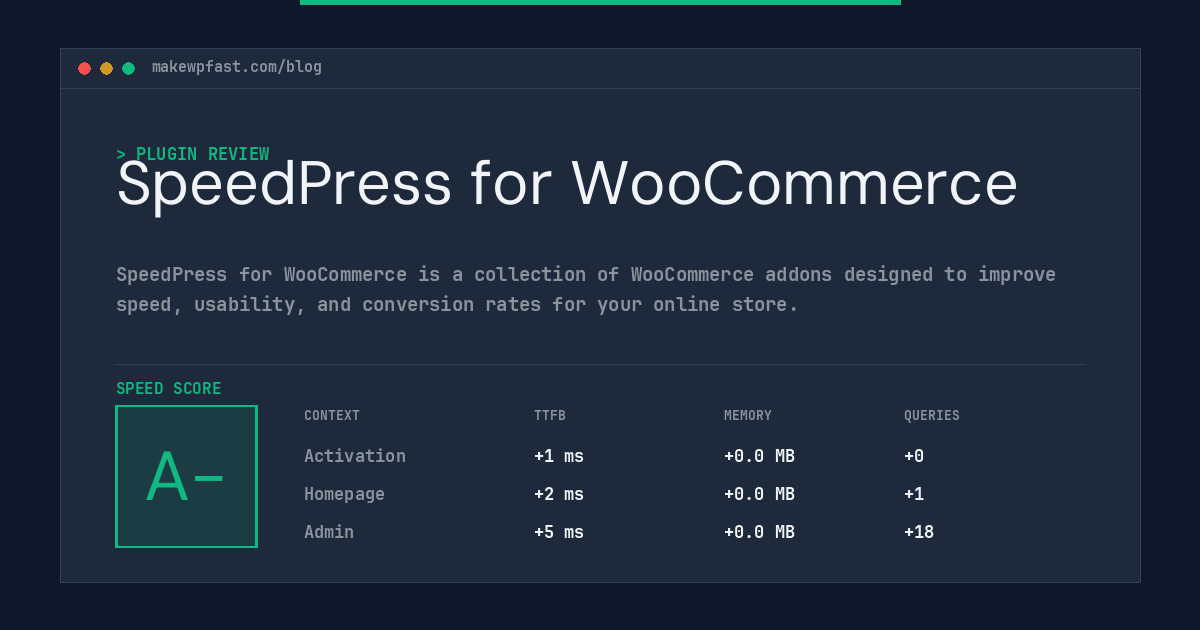
Task: Click the Activation TTFB value +1 ms
Action: (x=559, y=456)
